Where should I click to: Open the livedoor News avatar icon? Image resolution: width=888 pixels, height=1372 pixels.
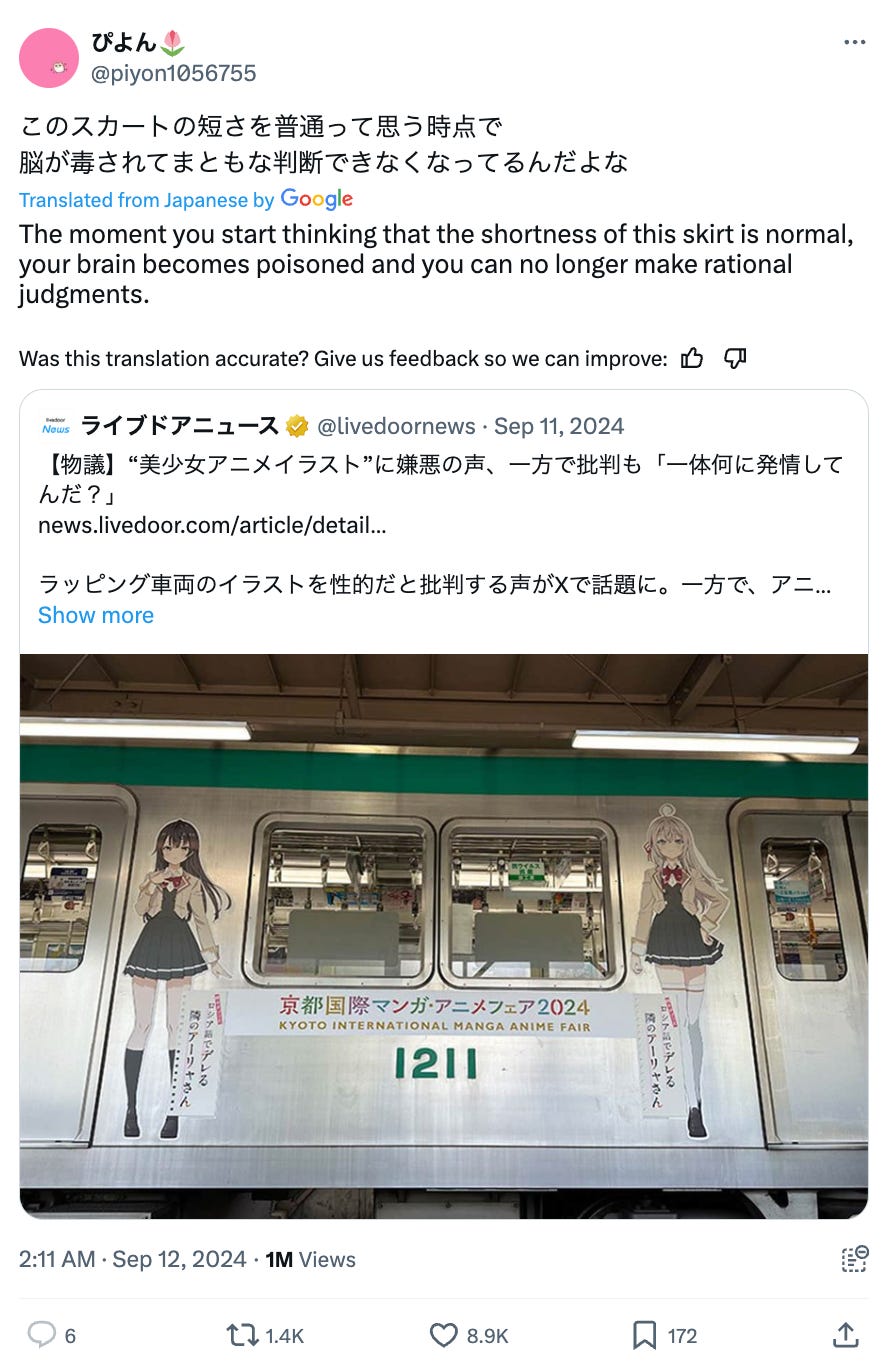(x=56, y=427)
